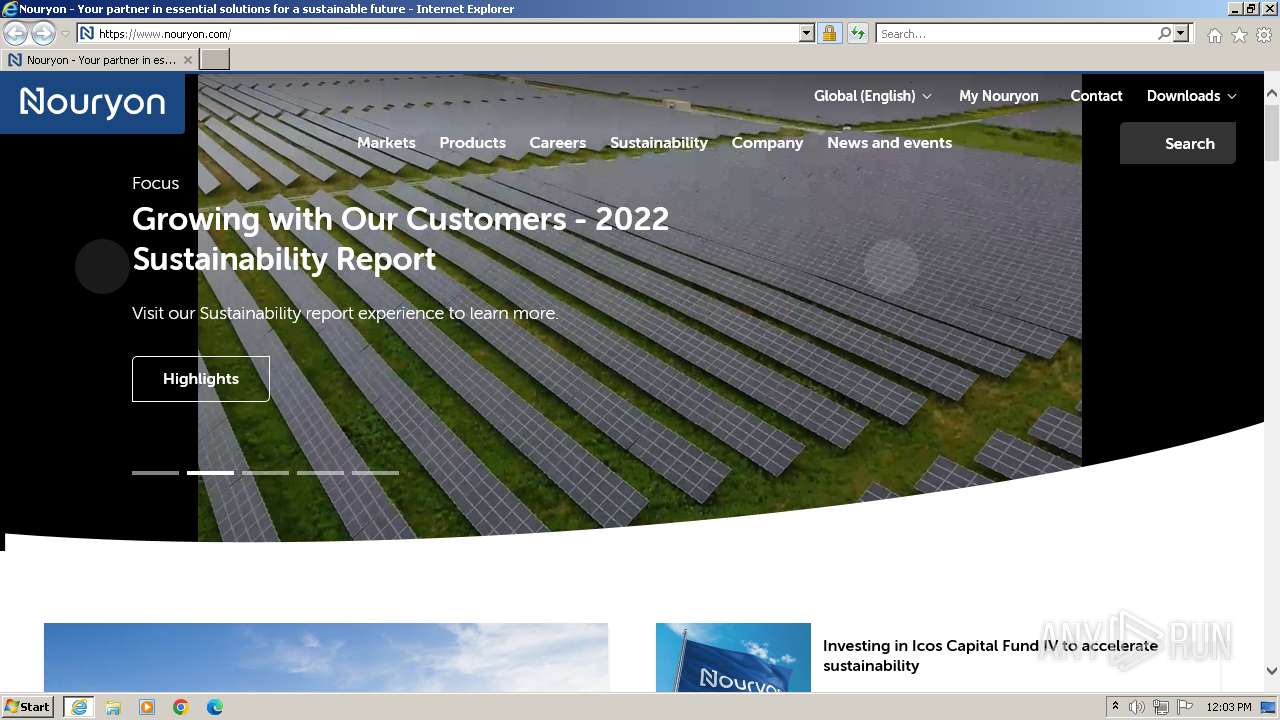Open the Favorites star icon
The height and width of the screenshot is (720, 1280).
coord(1239,35)
